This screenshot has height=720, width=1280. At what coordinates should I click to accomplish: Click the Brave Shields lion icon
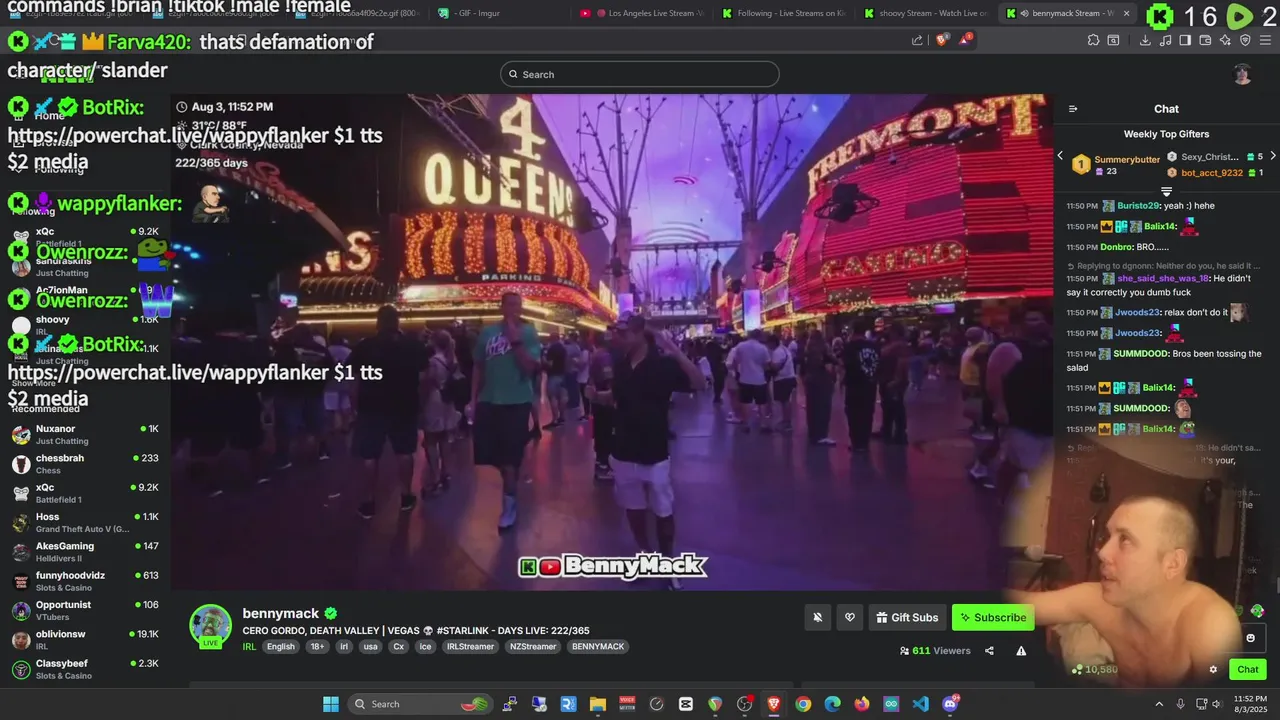click(941, 40)
